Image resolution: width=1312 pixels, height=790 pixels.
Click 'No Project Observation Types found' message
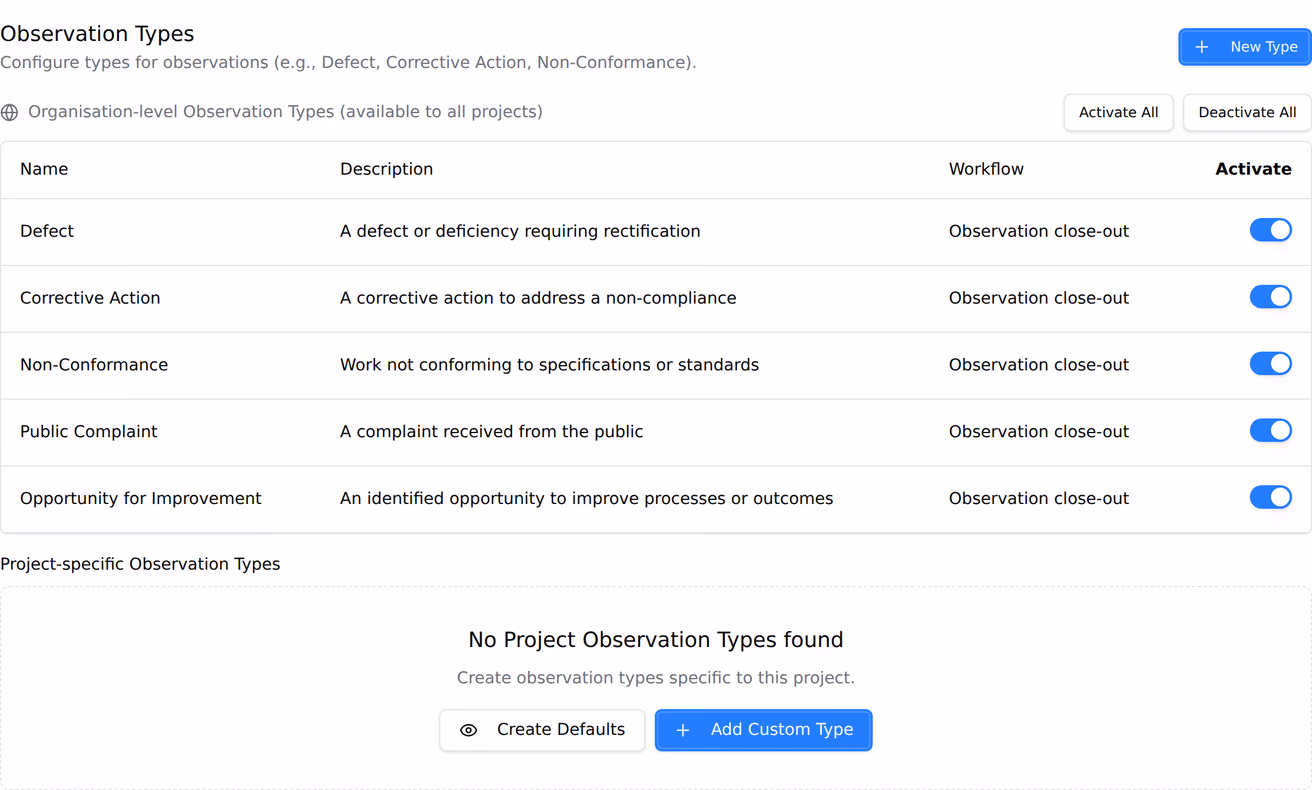coord(656,640)
